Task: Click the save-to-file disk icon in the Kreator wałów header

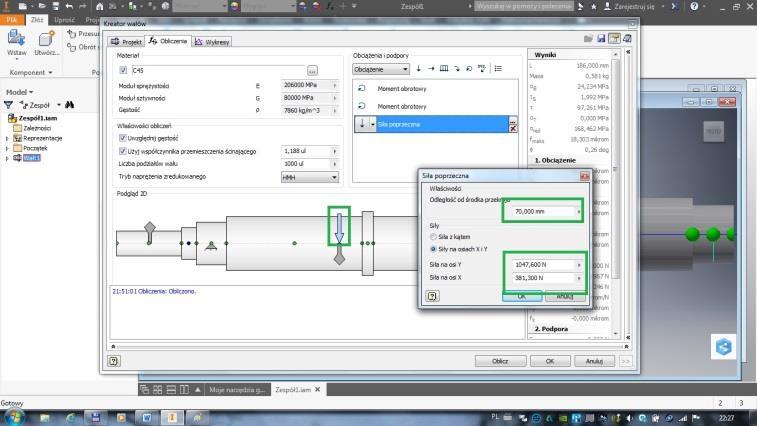Action: coord(601,39)
